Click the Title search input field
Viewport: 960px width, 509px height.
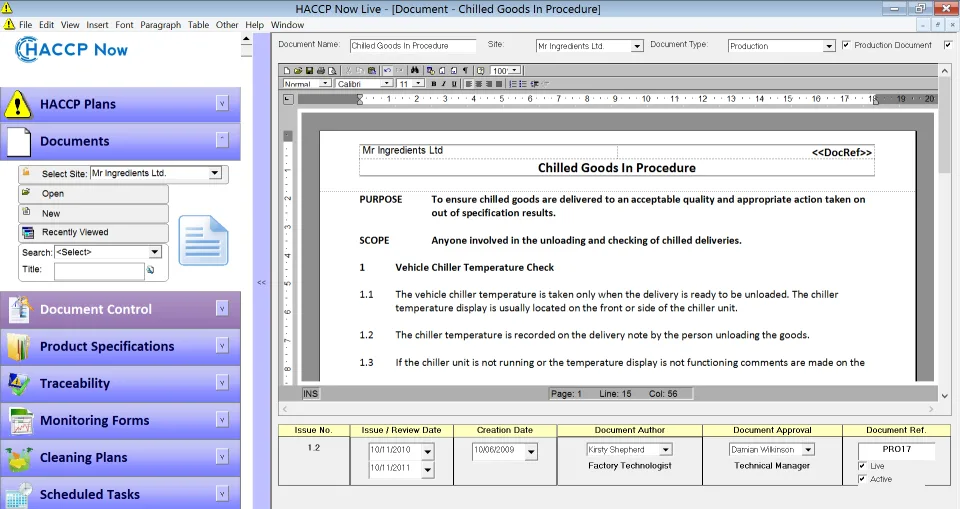[x=99, y=271]
